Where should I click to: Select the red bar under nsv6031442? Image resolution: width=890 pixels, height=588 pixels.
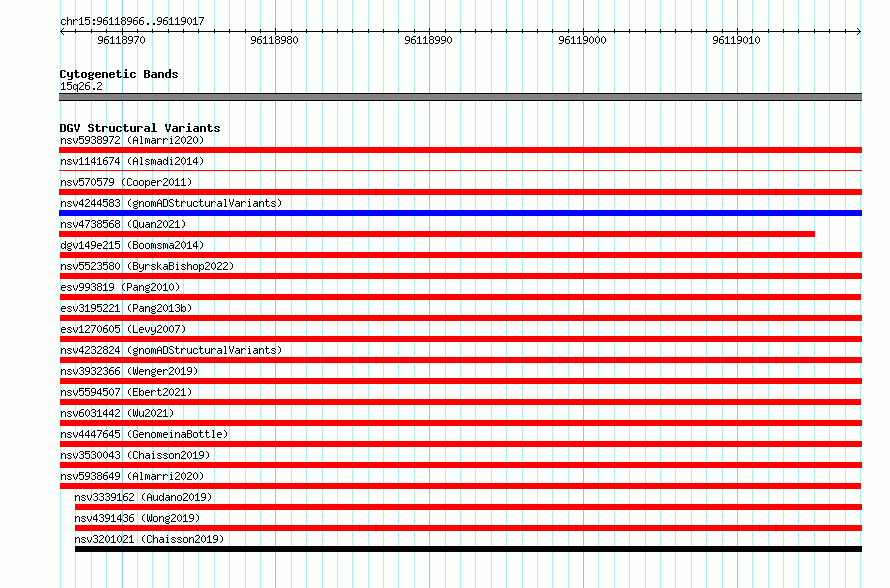[x=460, y=423]
